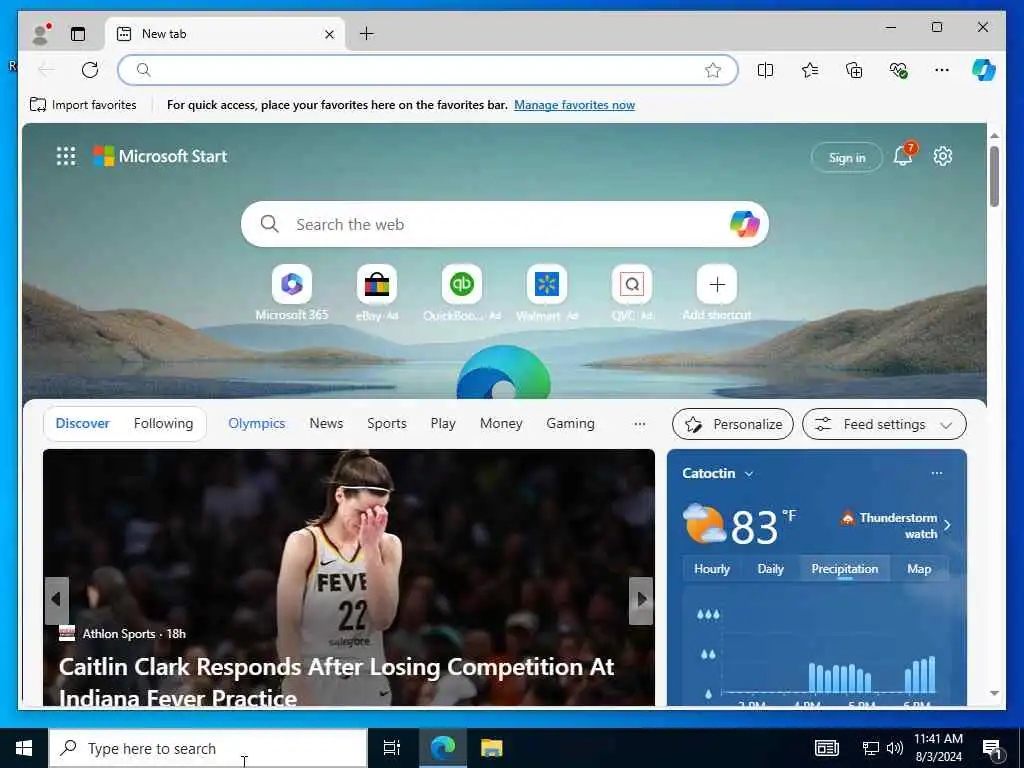Open page settings gear icon
Screen dimensions: 1024x768
pyautogui.click(x=942, y=156)
